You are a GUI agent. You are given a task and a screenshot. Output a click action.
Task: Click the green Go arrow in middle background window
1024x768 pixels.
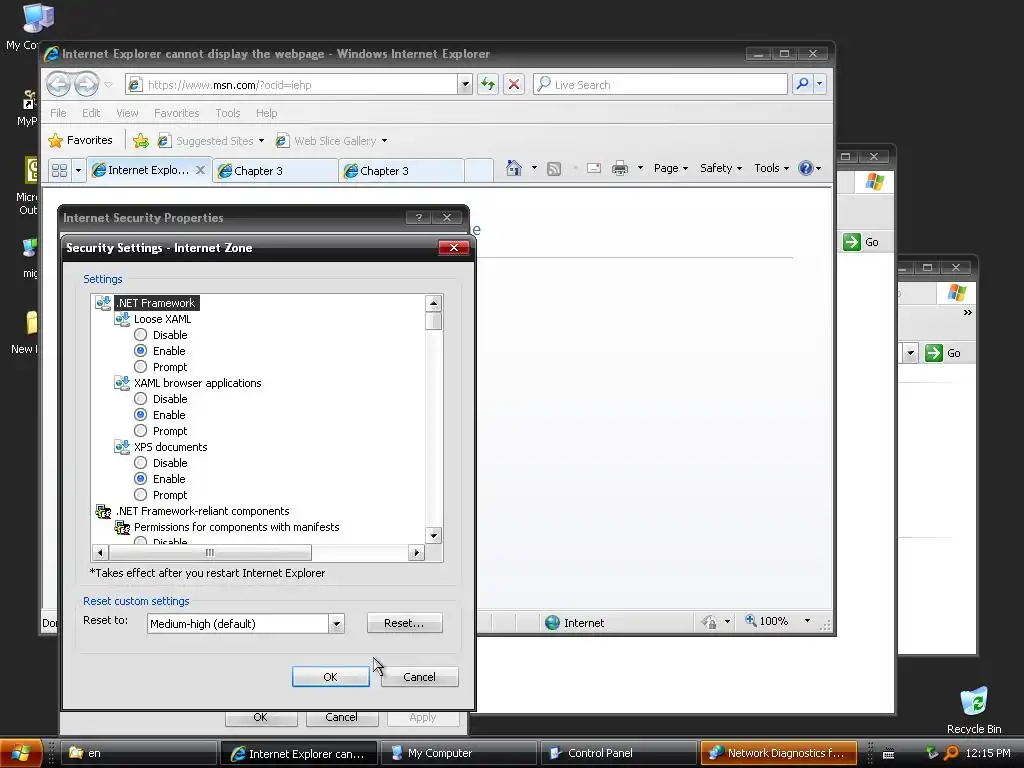852,242
